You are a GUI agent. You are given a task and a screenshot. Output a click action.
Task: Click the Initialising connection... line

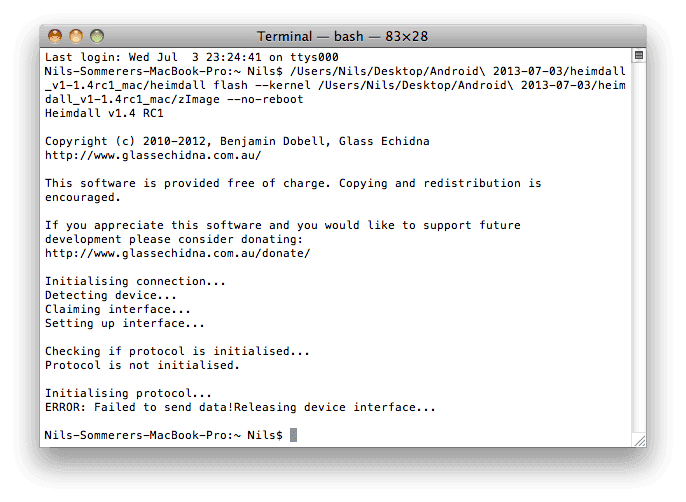click(135, 281)
